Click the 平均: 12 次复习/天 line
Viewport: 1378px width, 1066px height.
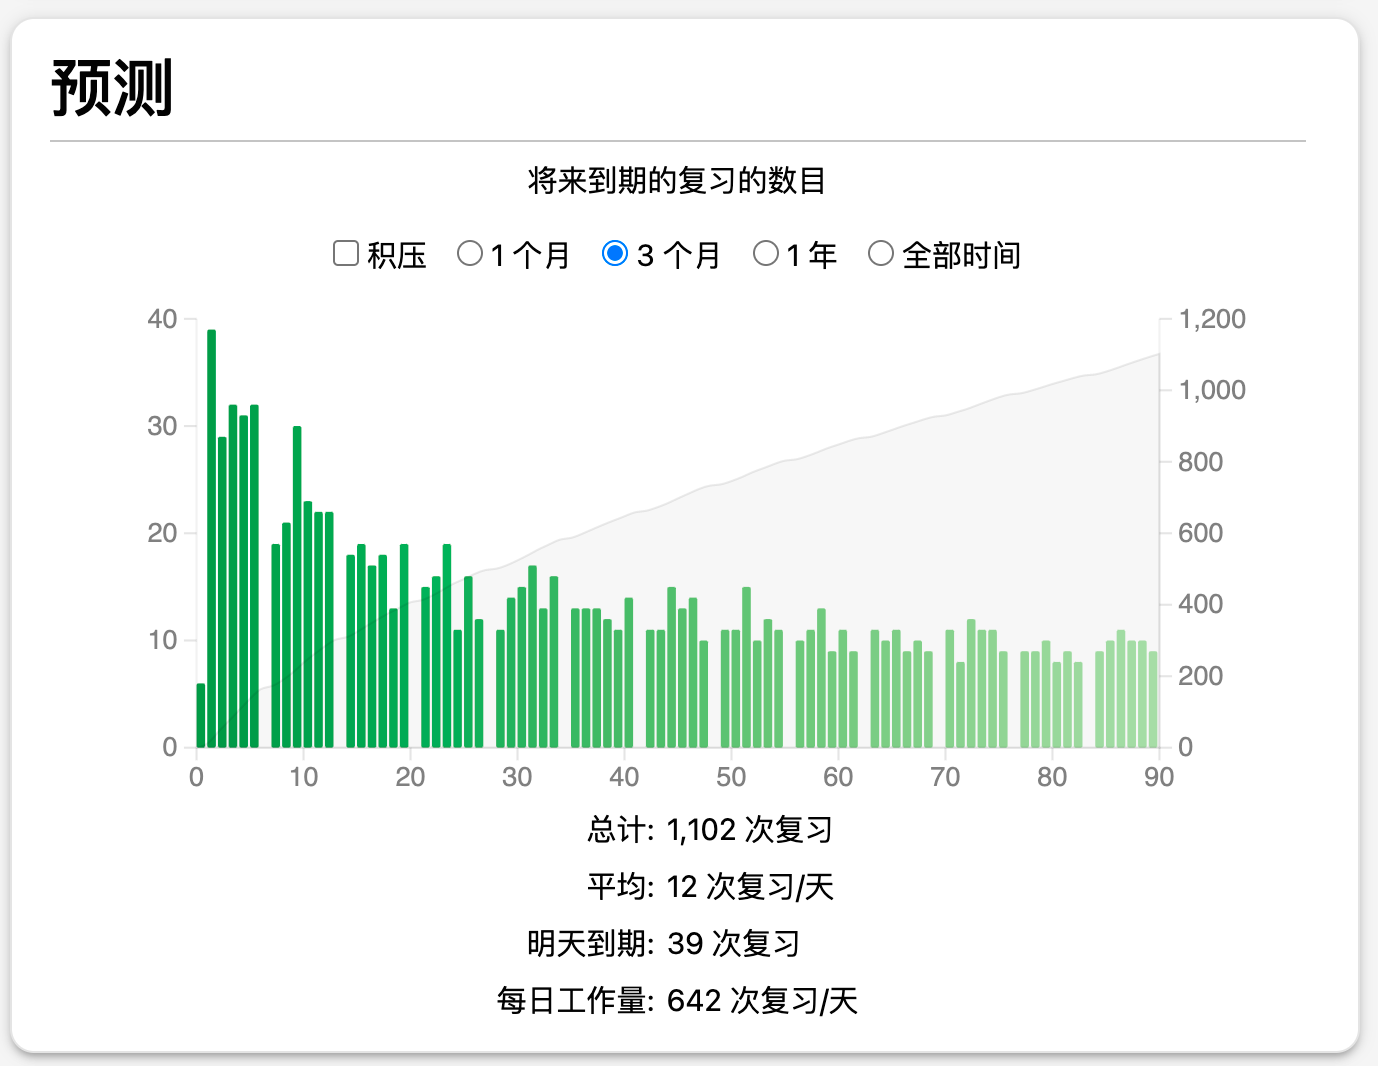pos(710,887)
